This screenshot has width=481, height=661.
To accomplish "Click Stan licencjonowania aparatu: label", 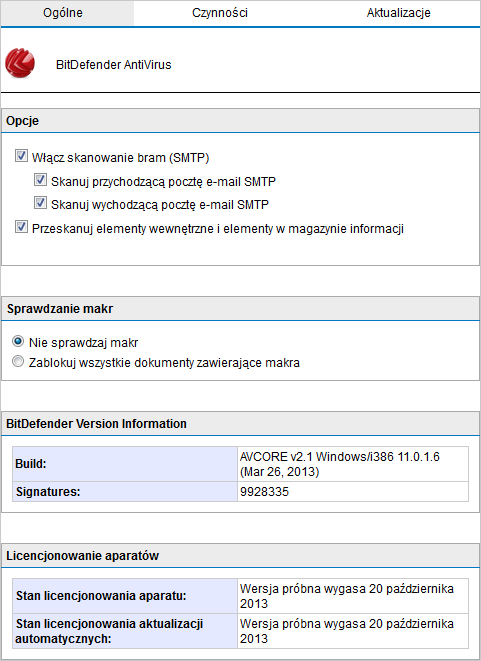I will tap(125, 596).
